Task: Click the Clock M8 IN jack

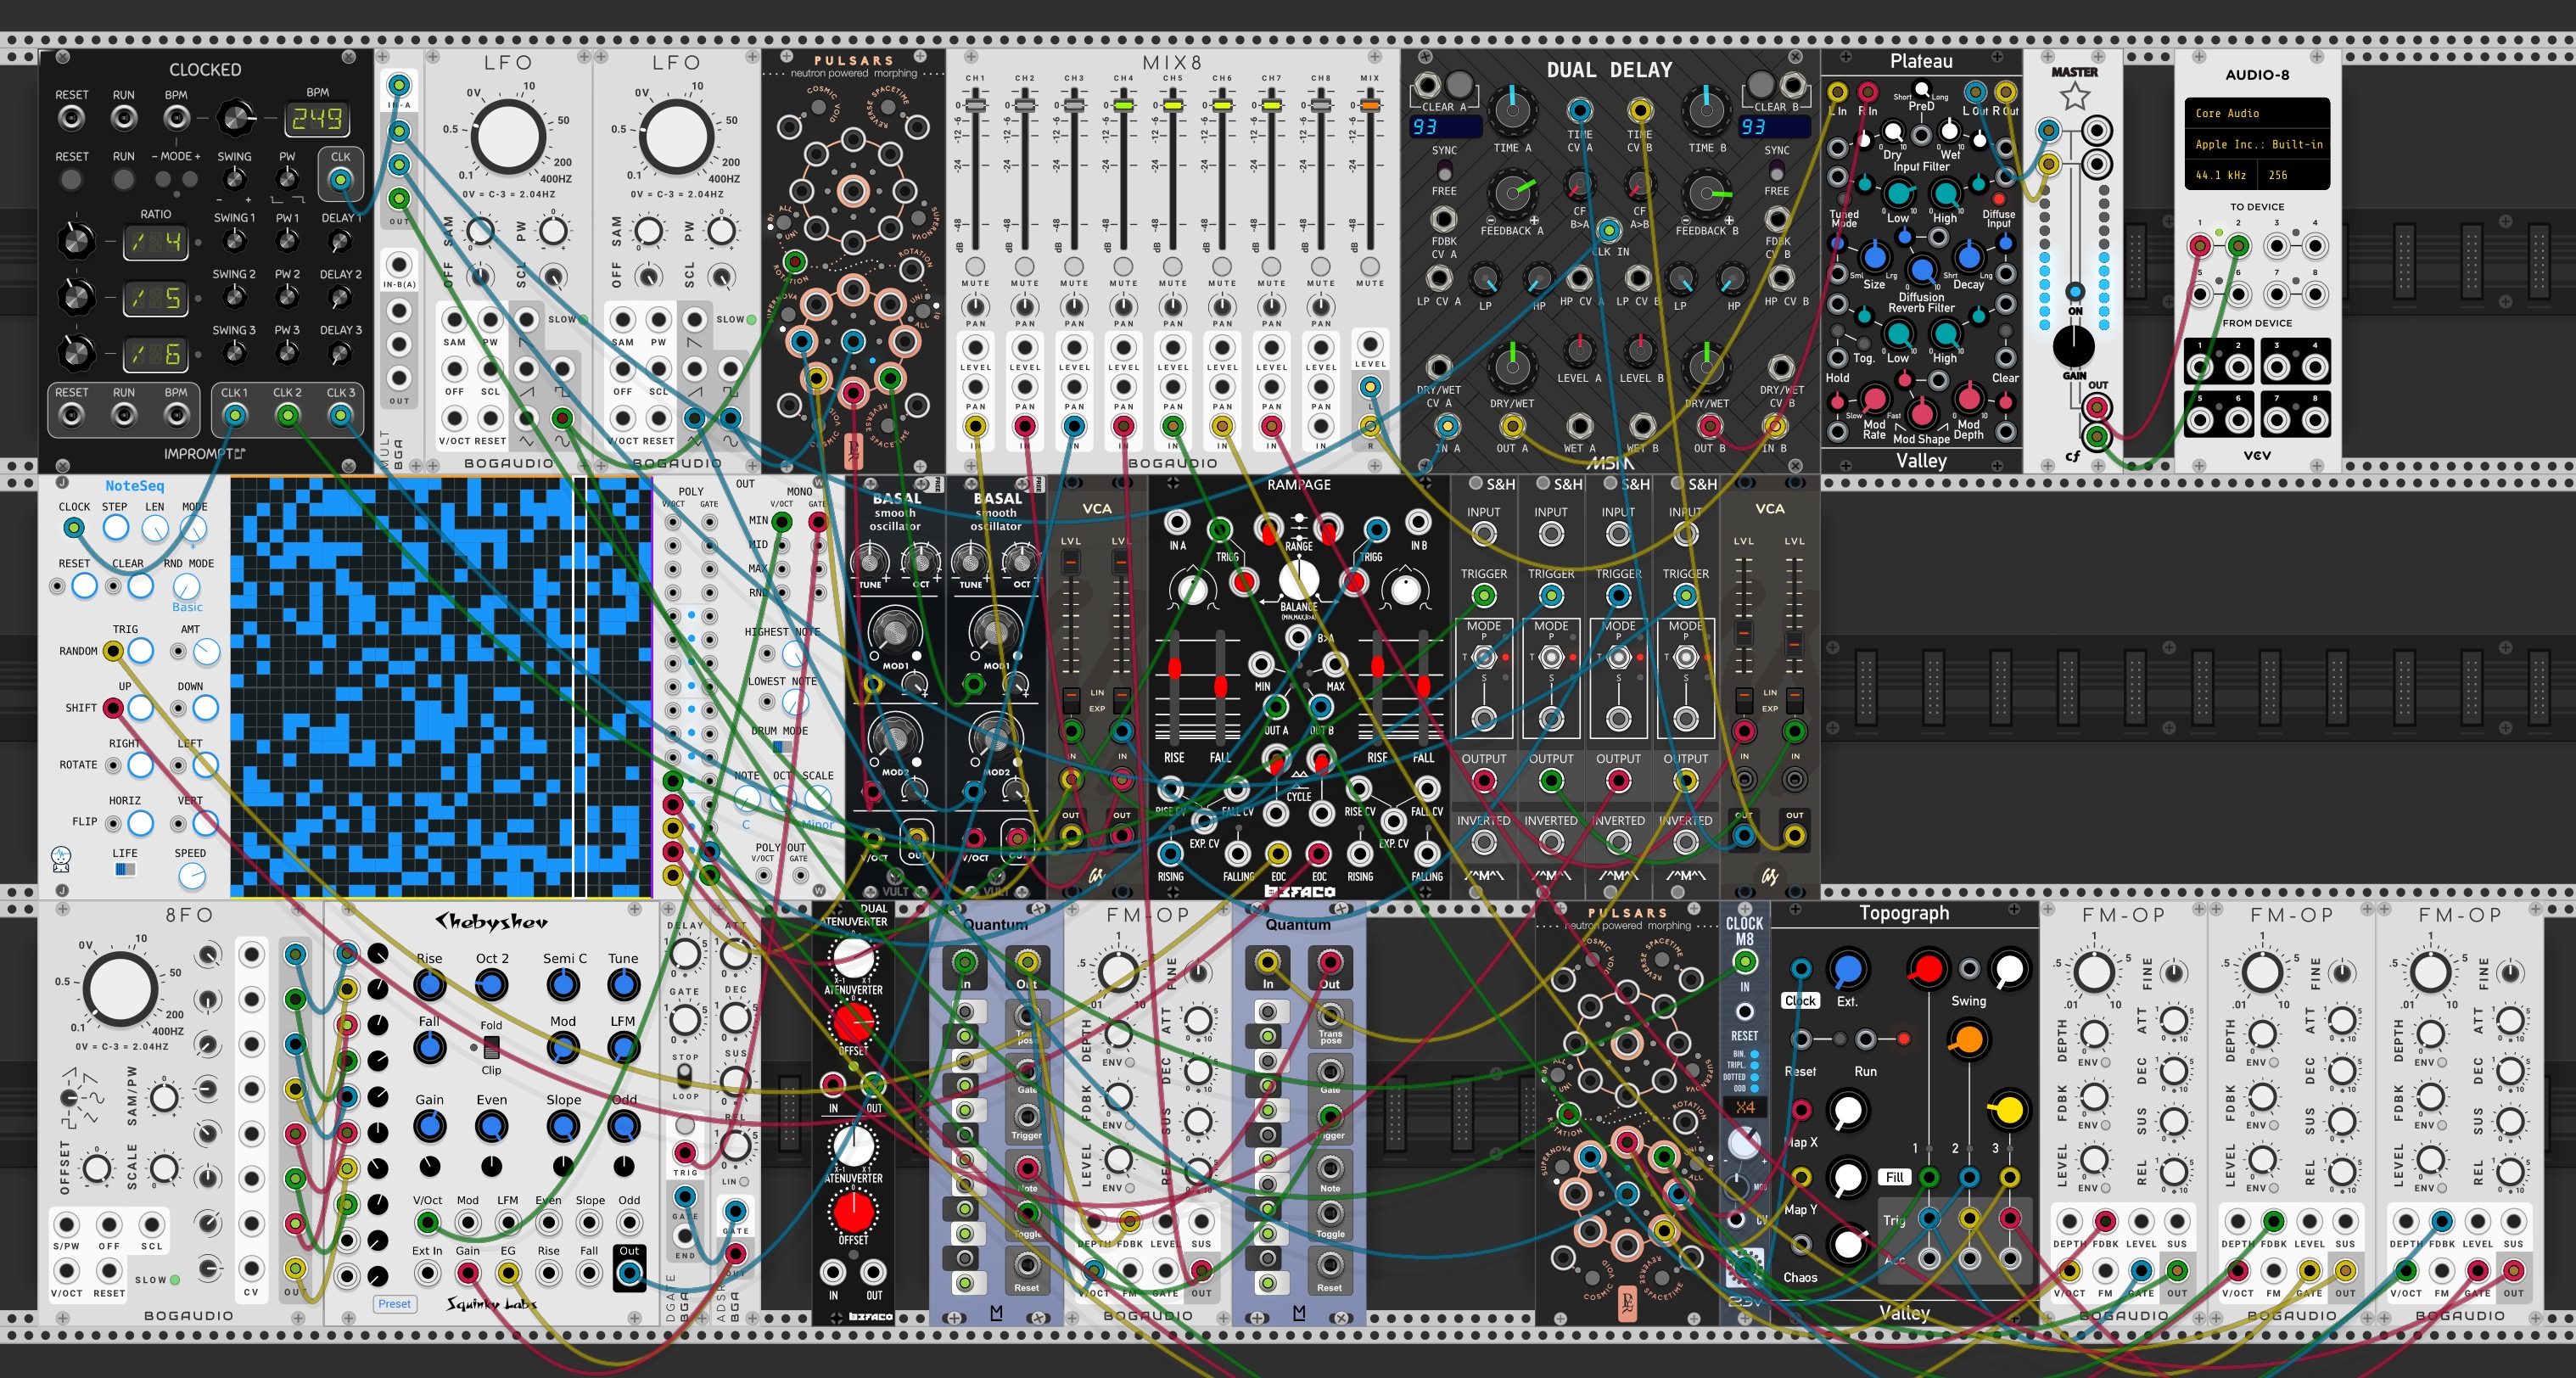Action: (x=1744, y=962)
